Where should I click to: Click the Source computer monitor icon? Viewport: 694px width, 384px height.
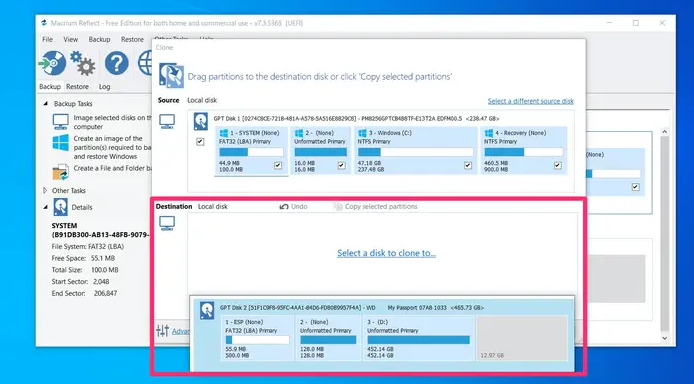(x=167, y=121)
